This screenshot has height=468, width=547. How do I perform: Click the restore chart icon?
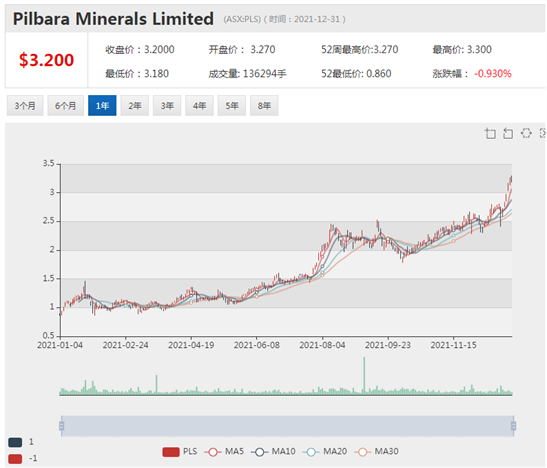(x=526, y=133)
